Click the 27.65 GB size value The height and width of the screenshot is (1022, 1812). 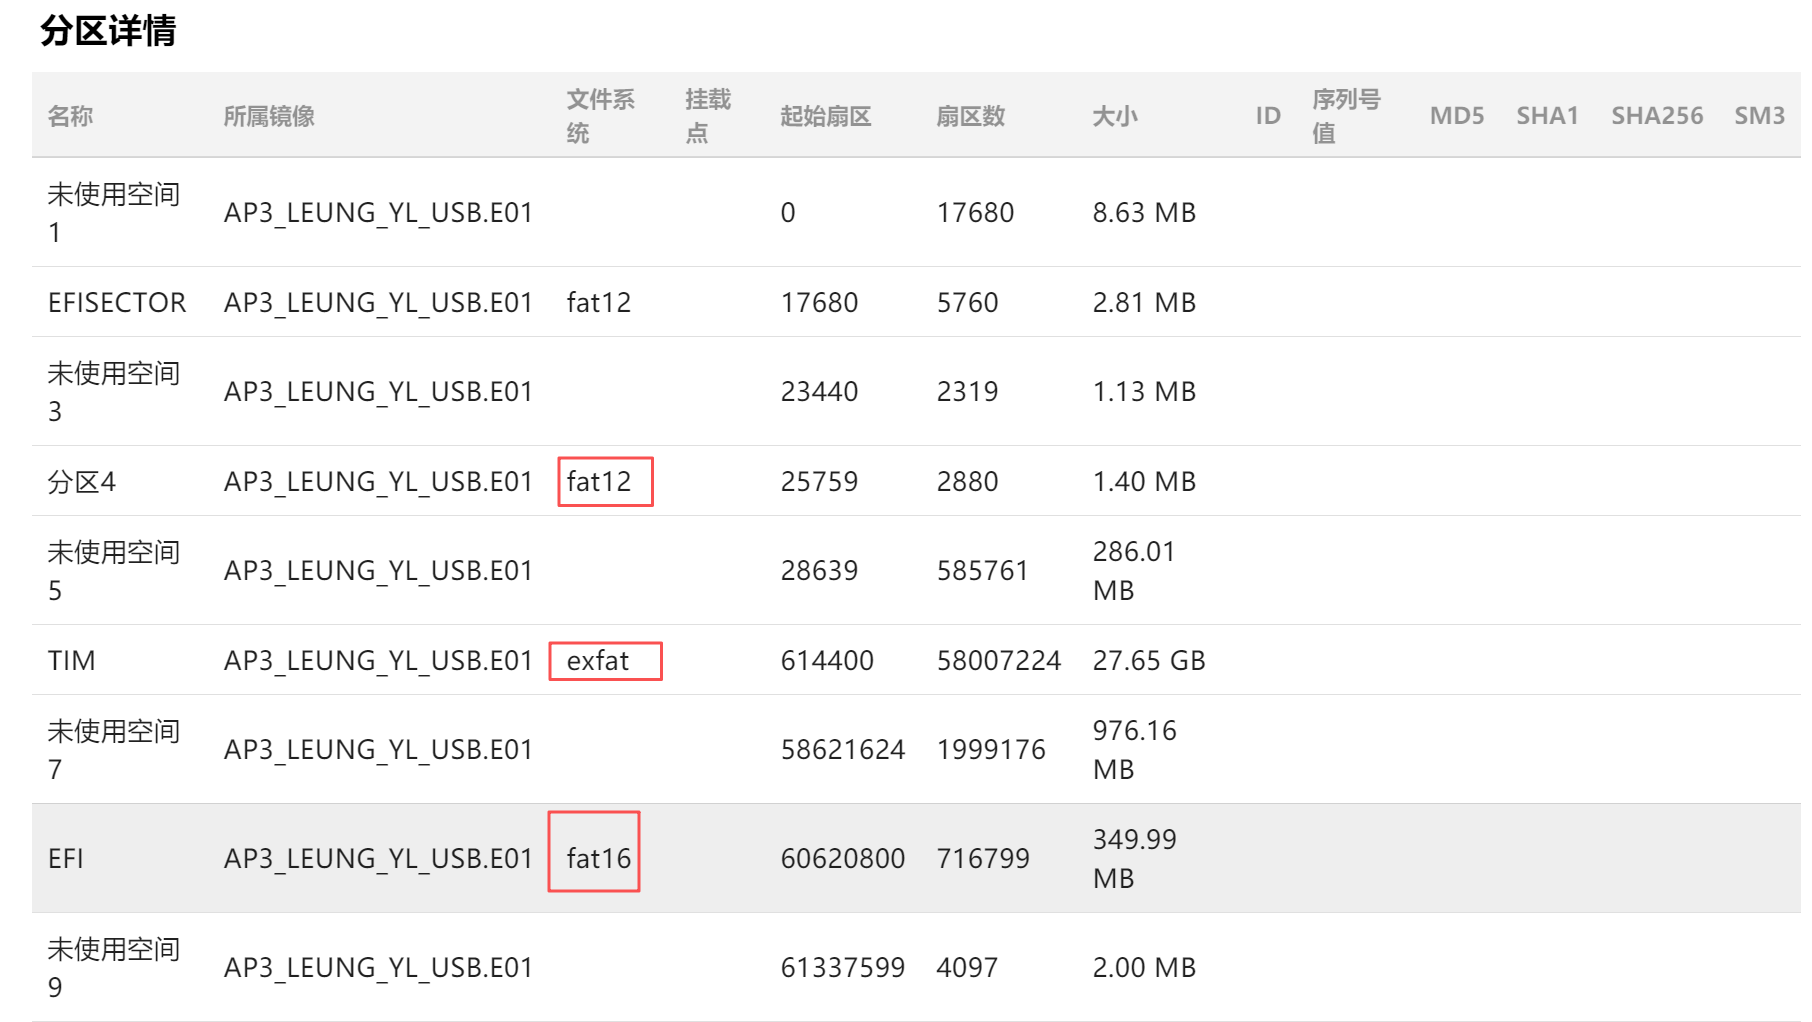(x=1148, y=660)
